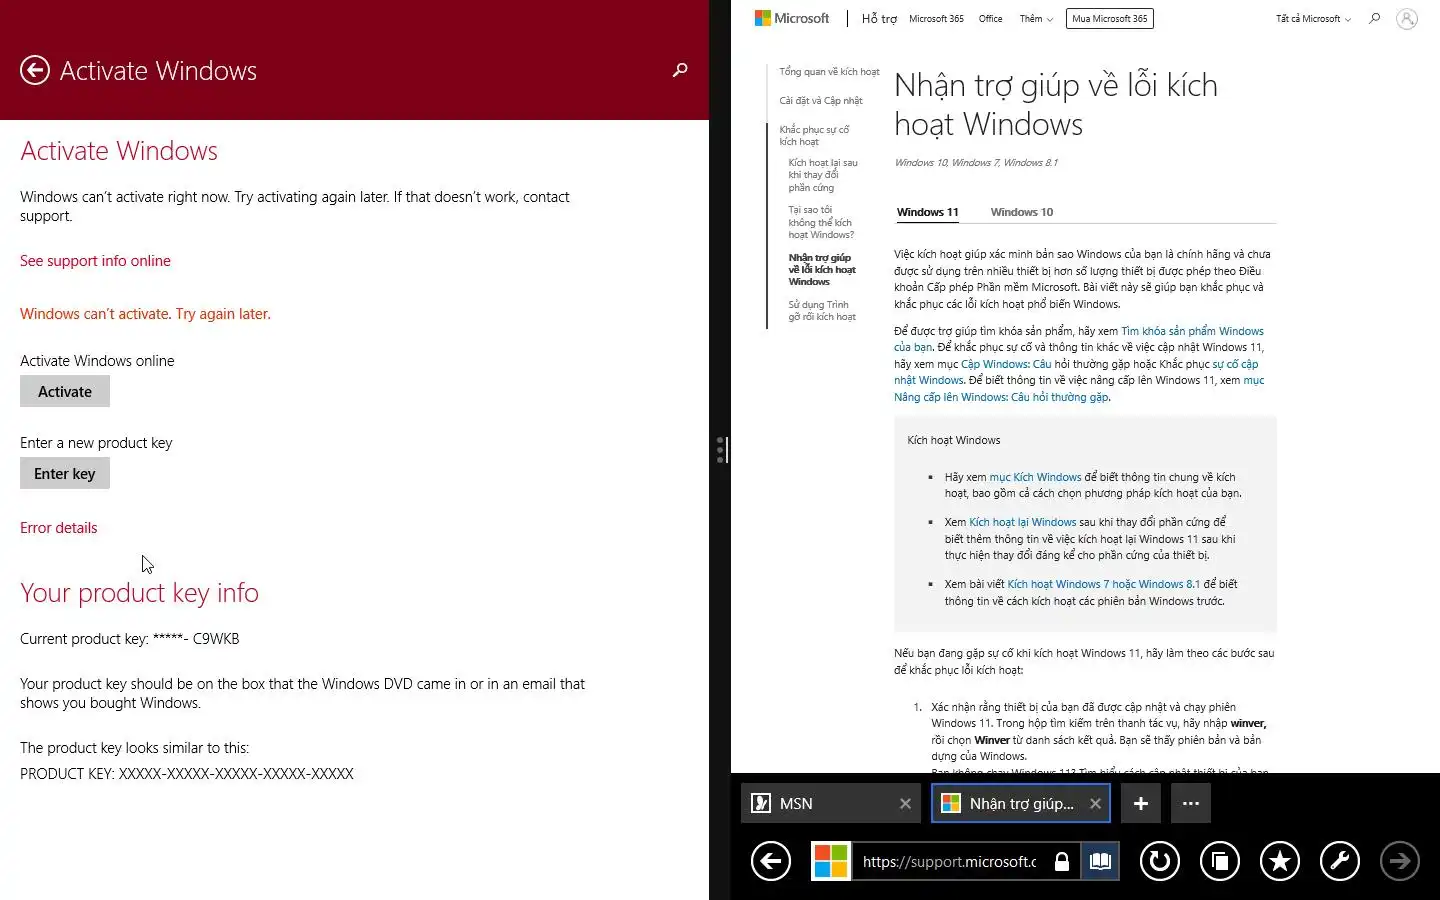Open the web page search magnifier
Screen dimensions: 1440x900
1374,18
